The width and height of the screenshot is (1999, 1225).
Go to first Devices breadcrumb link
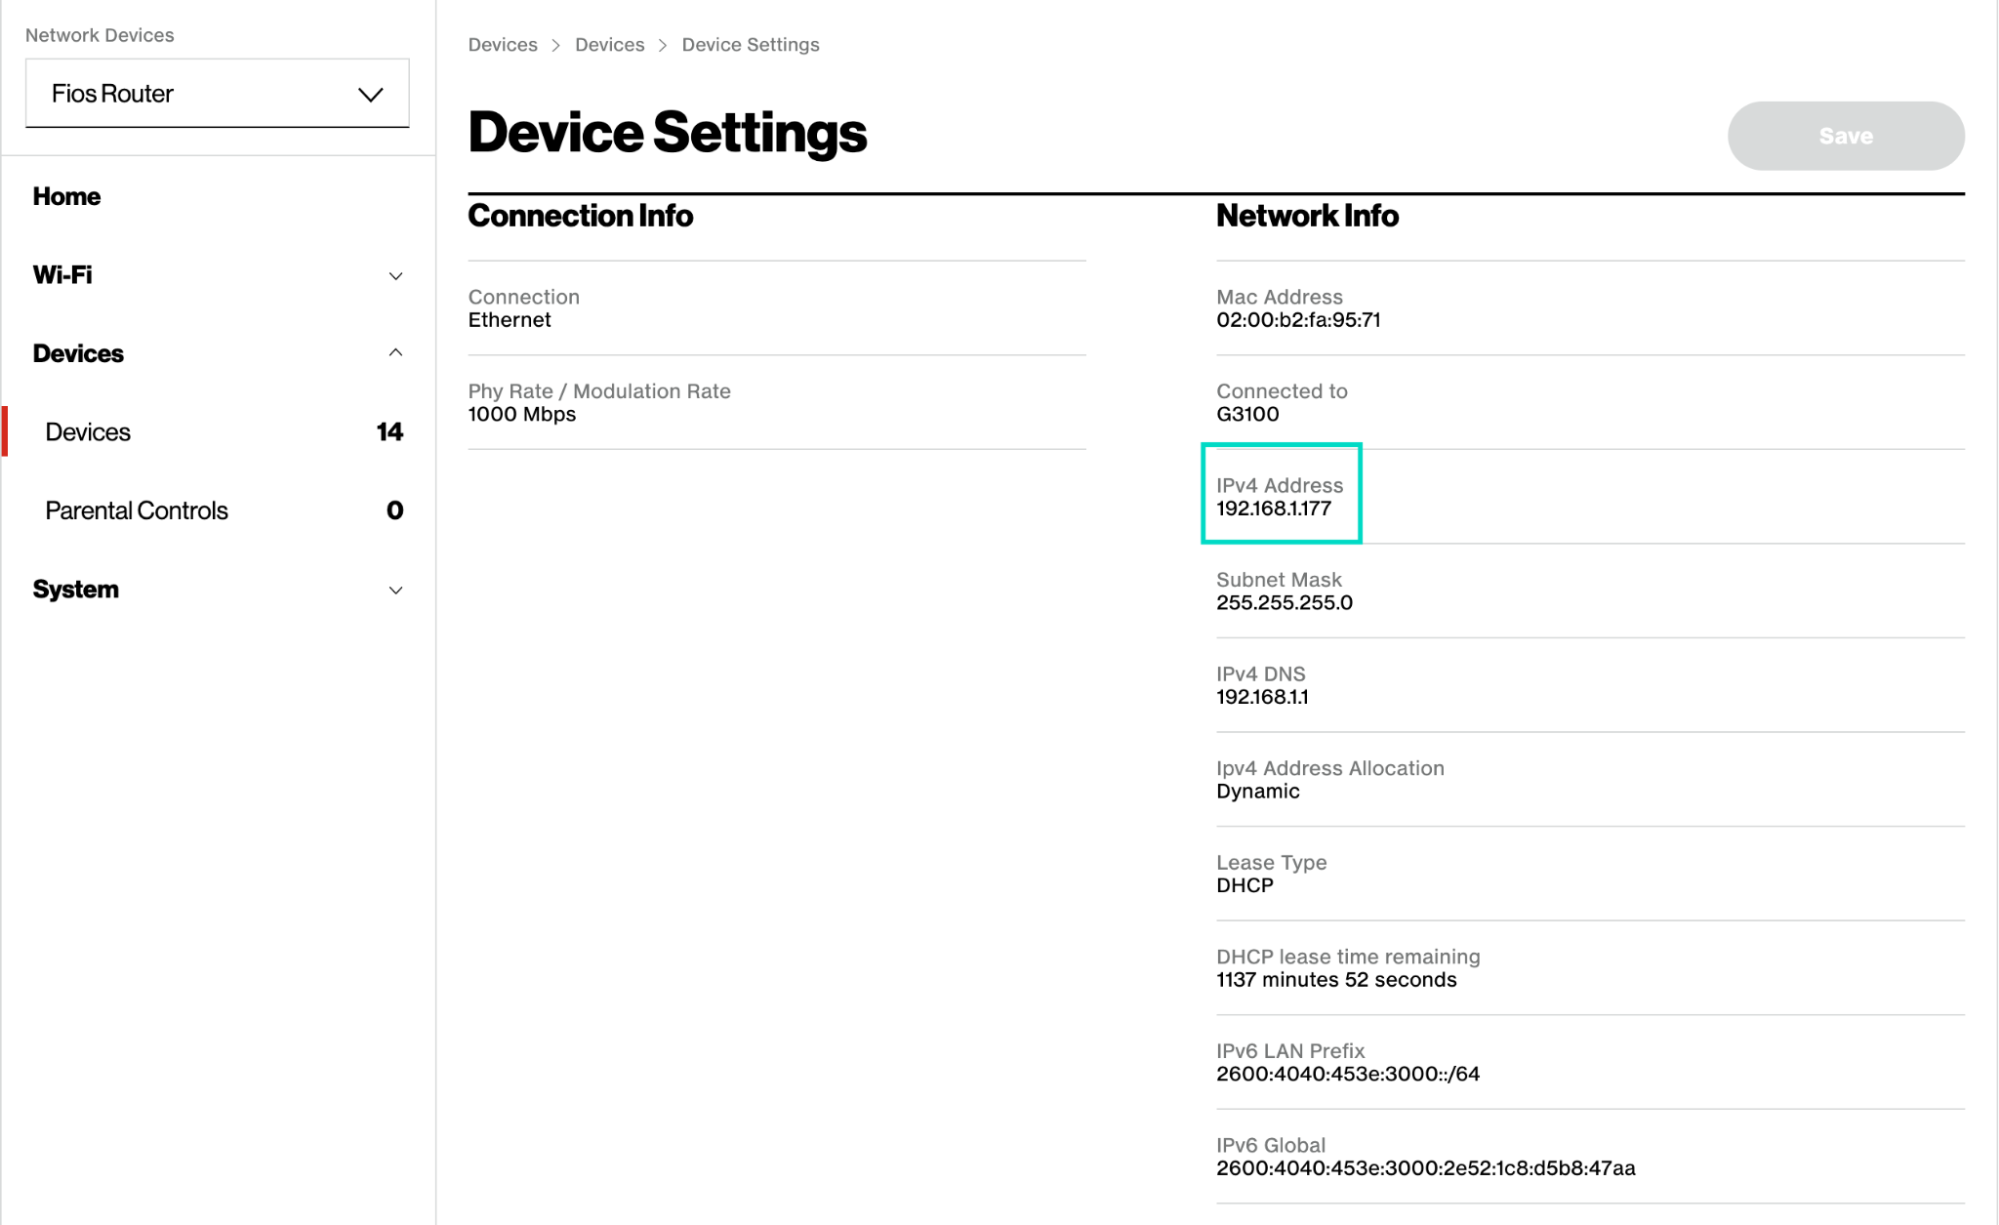[x=502, y=45]
